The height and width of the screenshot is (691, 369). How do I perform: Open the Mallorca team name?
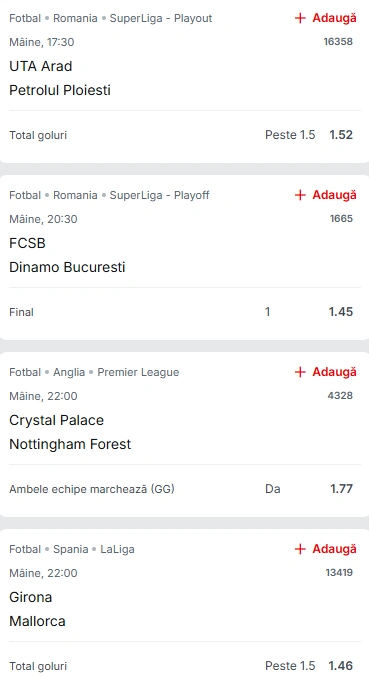click(x=37, y=621)
